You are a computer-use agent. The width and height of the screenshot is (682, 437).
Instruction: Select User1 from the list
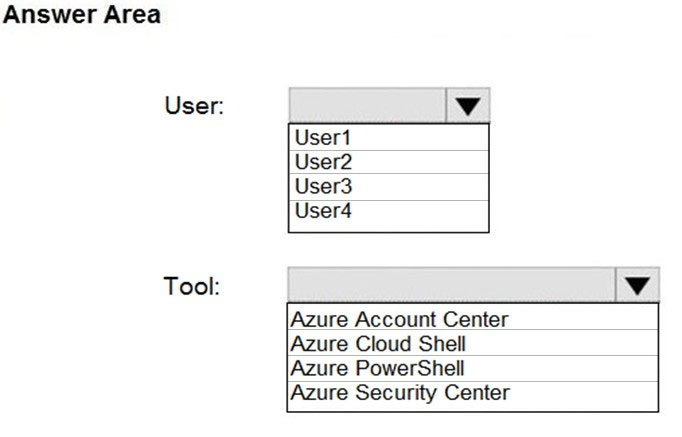388,138
